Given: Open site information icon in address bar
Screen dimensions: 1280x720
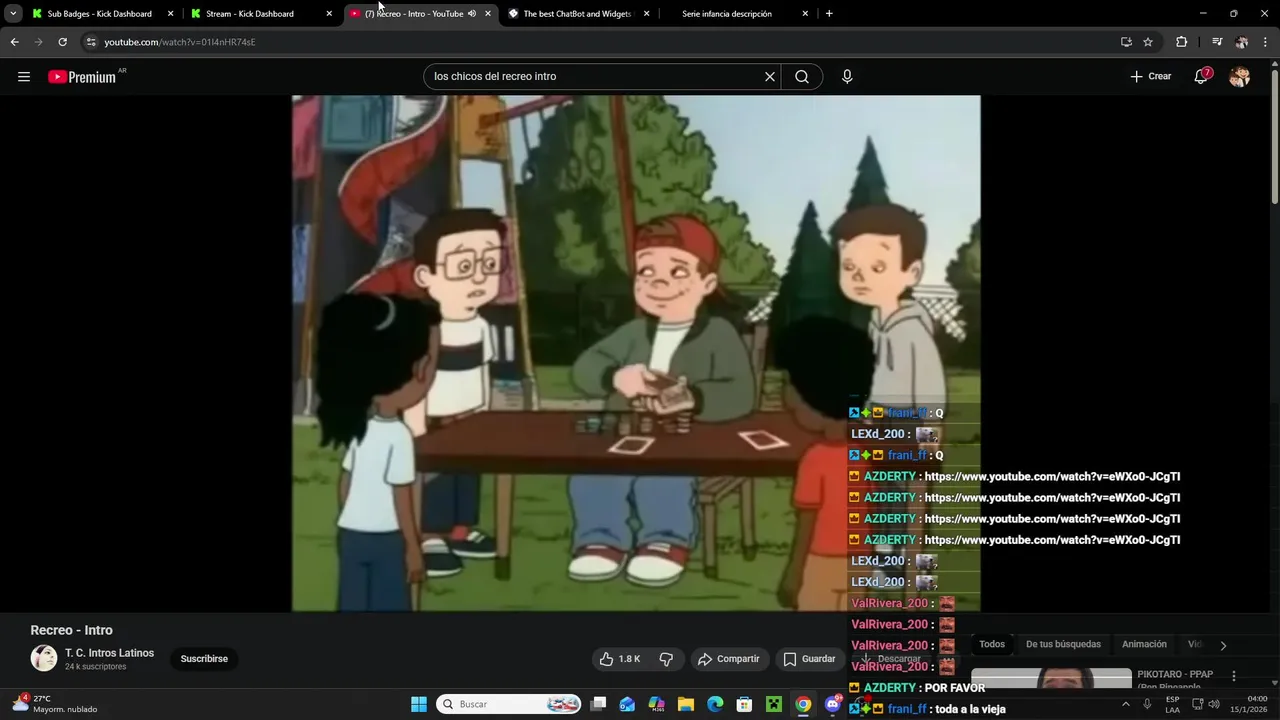Looking at the screenshot, I should [91, 42].
